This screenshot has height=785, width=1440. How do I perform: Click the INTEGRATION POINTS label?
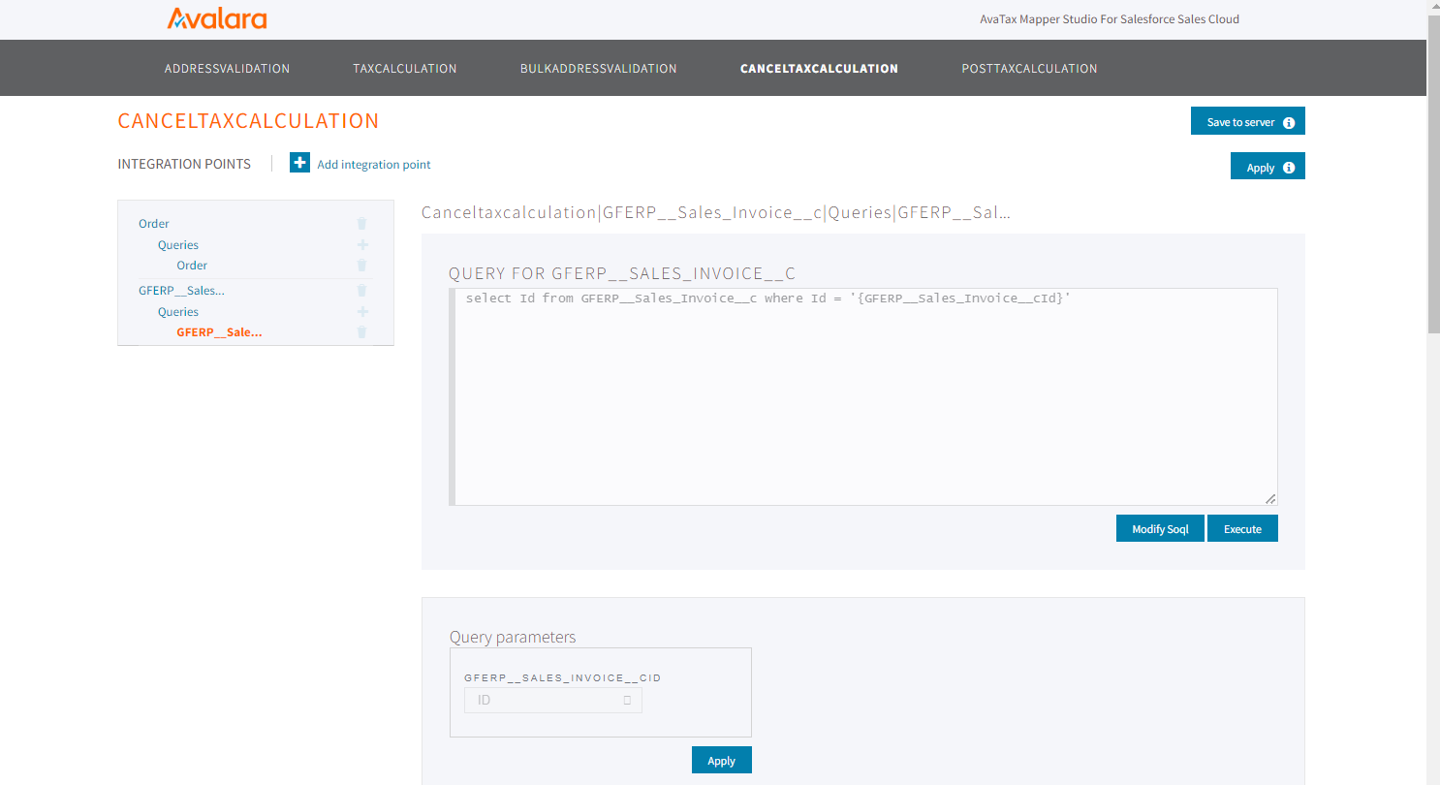(x=184, y=164)
